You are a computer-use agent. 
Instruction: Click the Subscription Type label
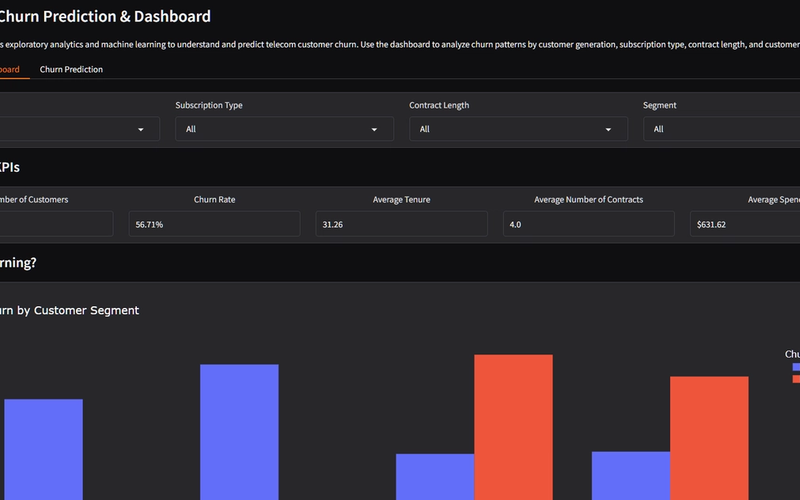(209, 105)
